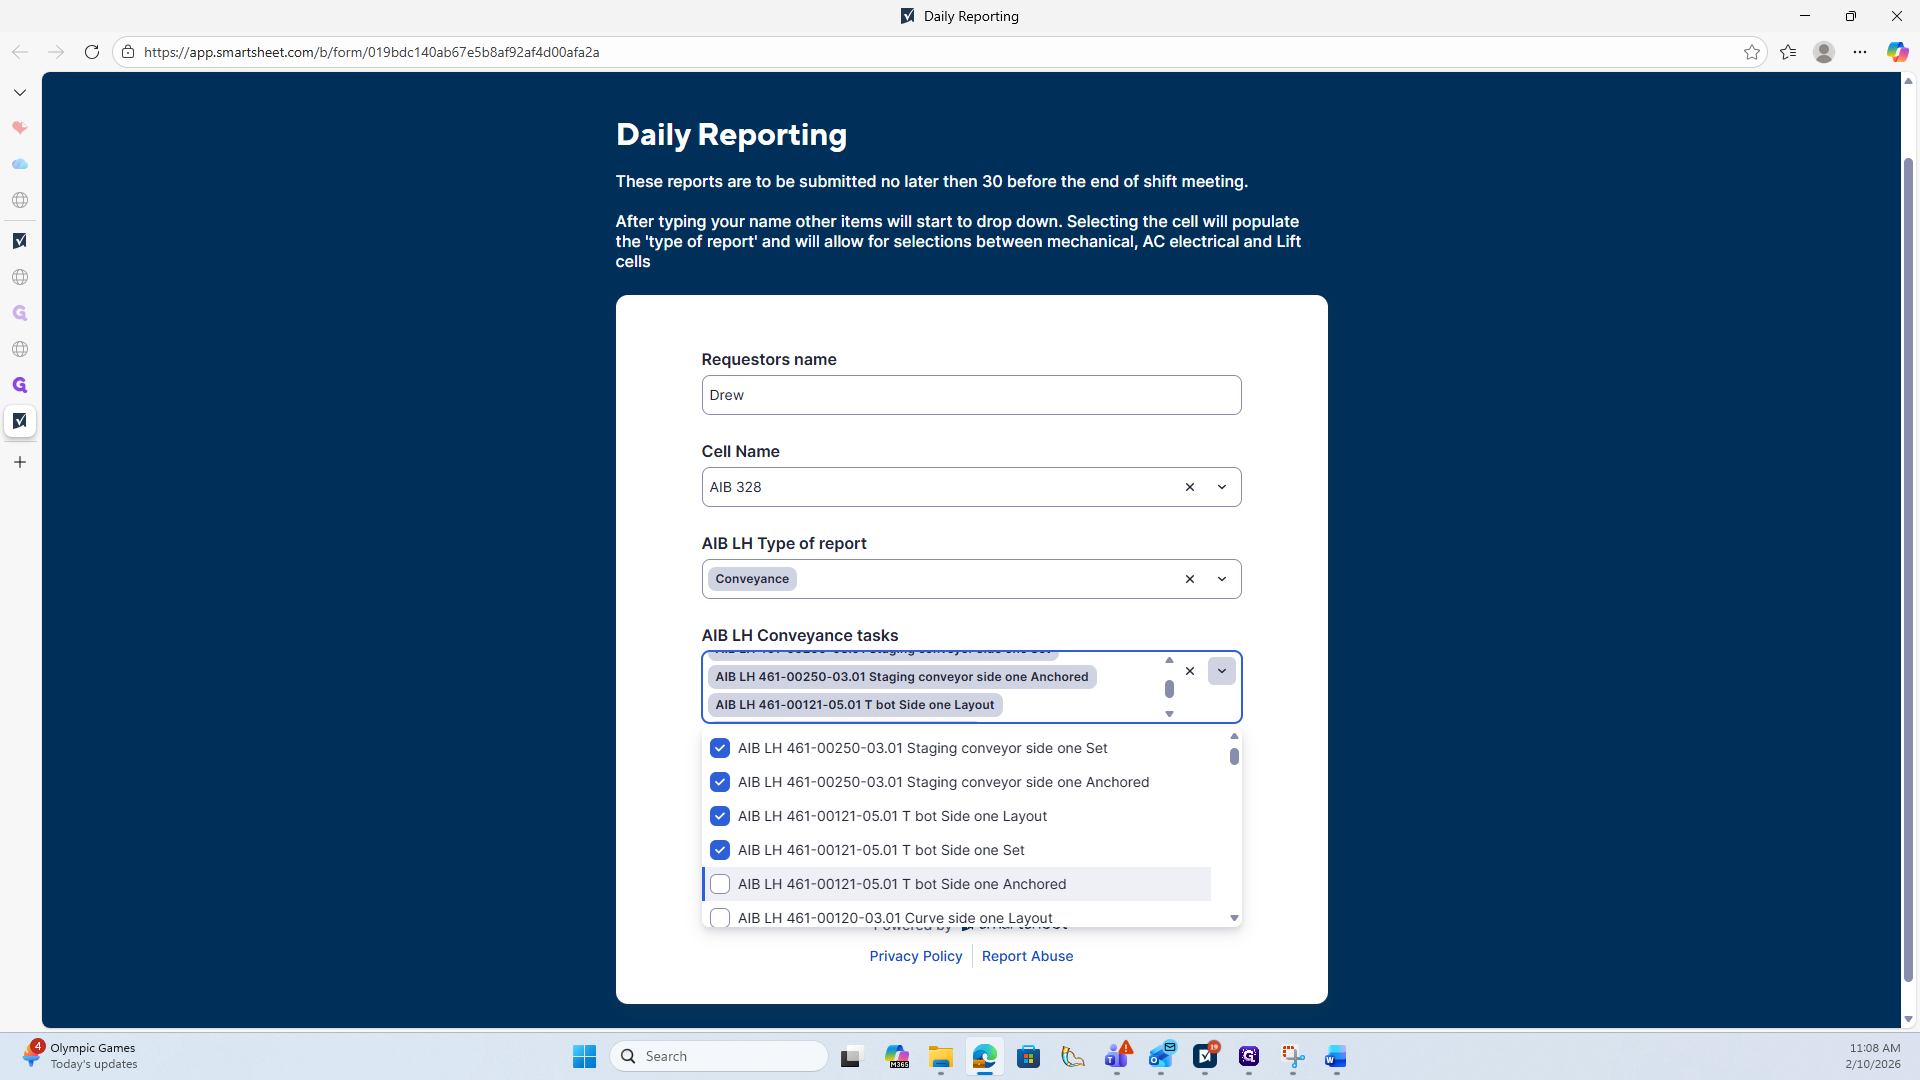Clear all Conveyance tasks with X

1189,671
